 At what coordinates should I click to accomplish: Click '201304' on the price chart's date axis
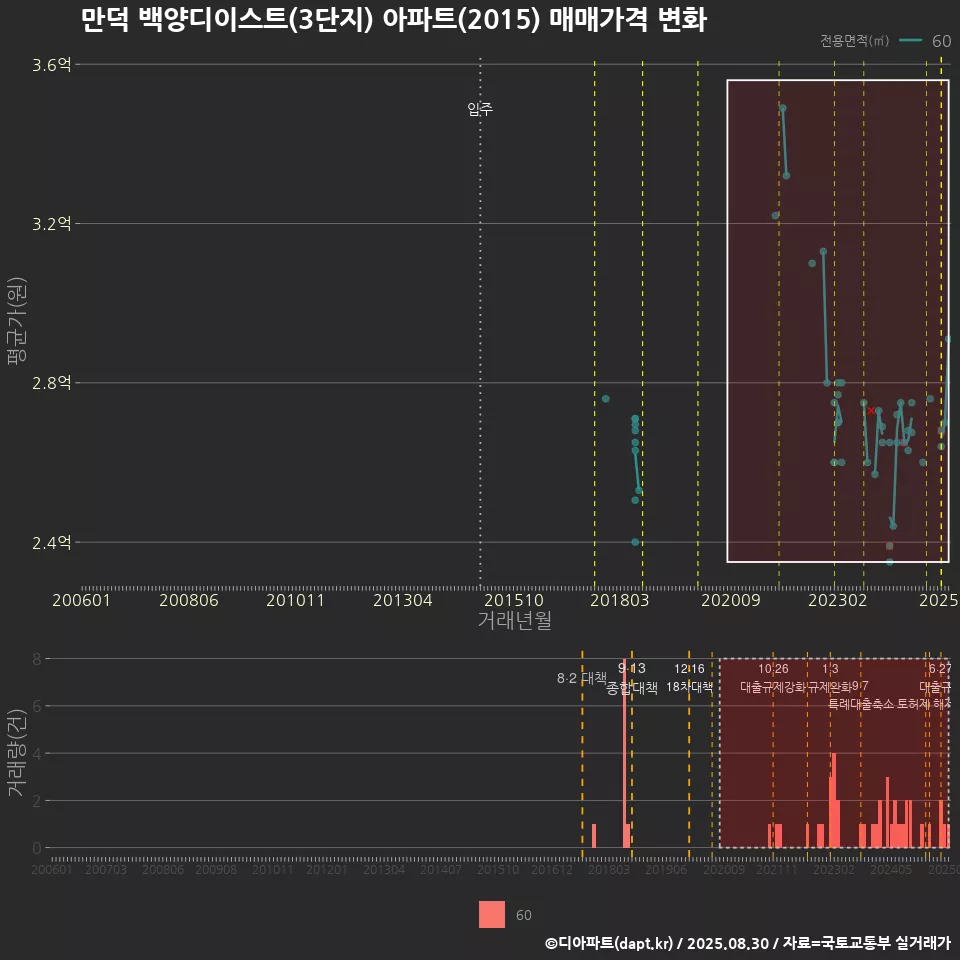coord(403,600)
